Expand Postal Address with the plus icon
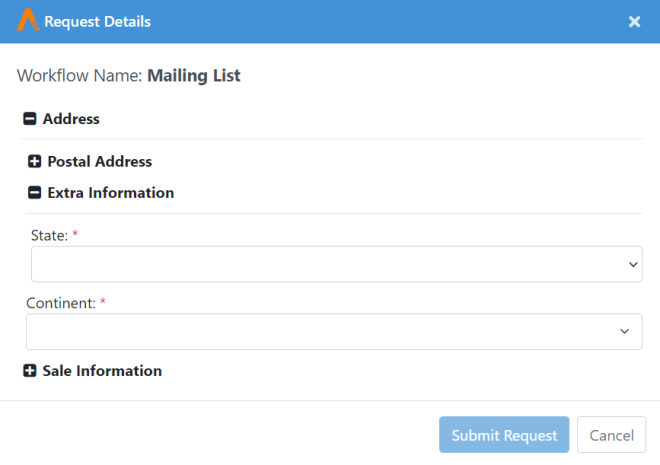The image size is (660, 465). 35,161
